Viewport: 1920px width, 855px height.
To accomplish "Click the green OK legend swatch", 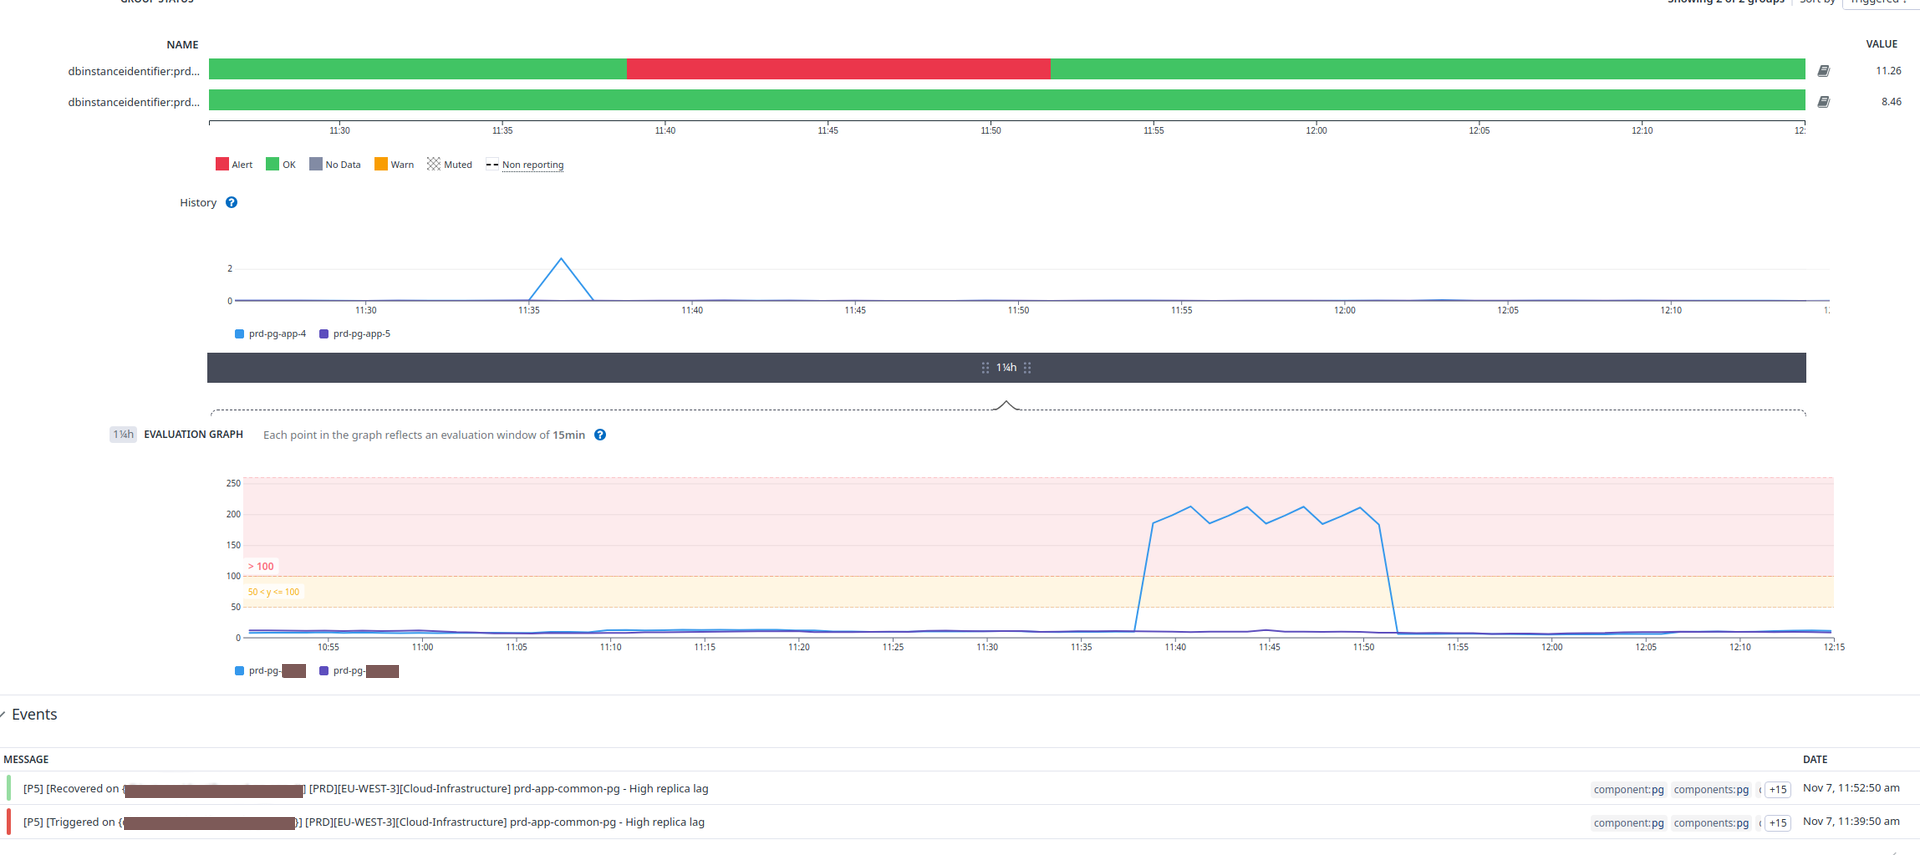I will coord(272,164).
